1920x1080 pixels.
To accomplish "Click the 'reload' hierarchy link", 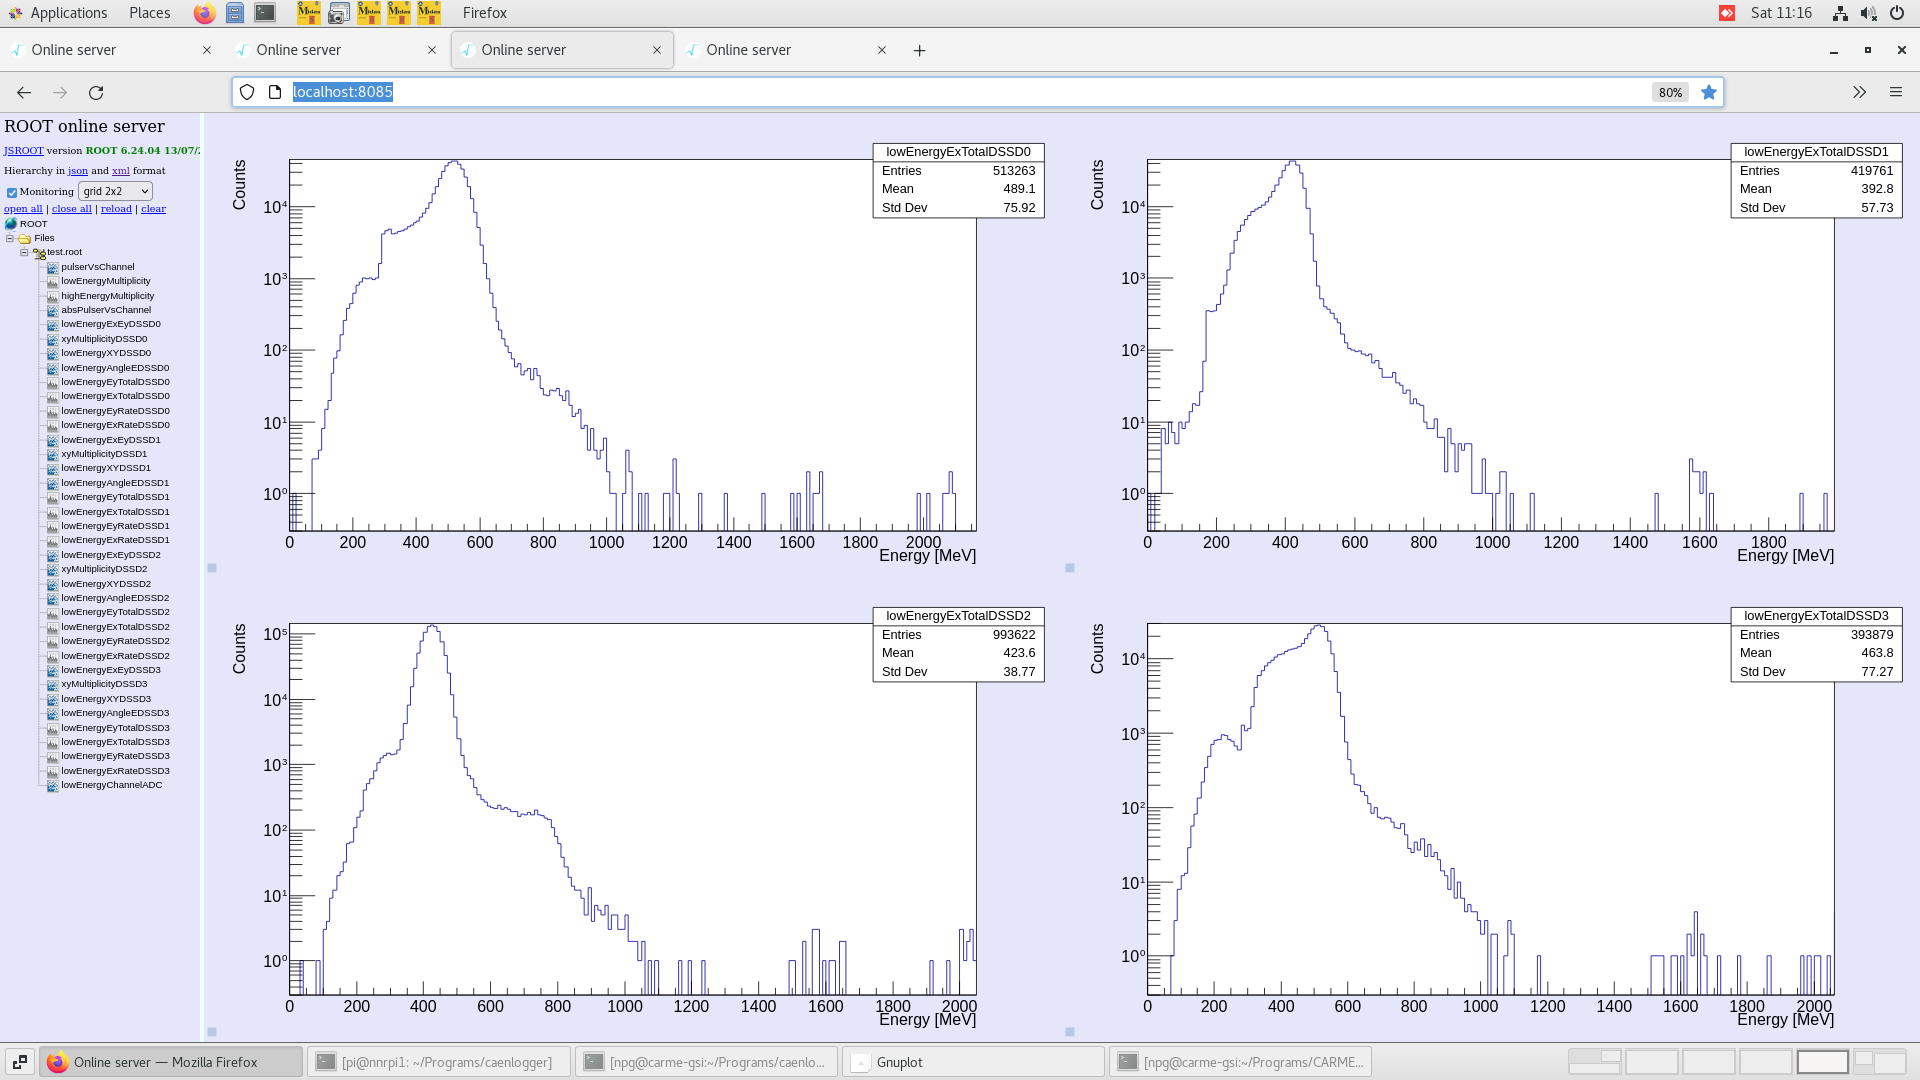I will pos(116,209).
